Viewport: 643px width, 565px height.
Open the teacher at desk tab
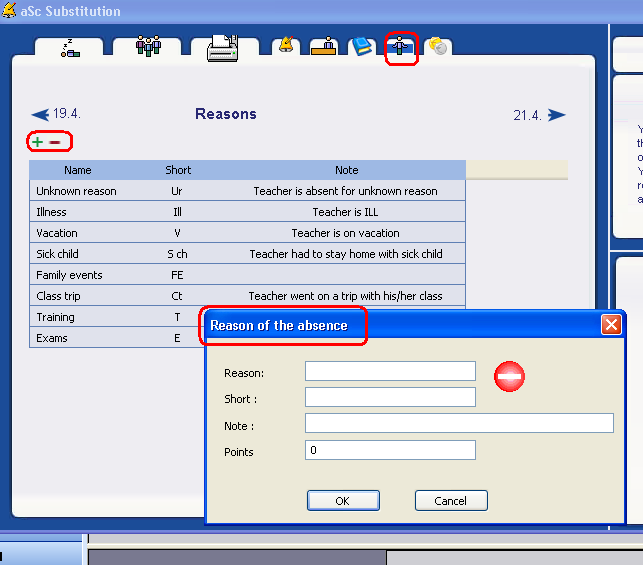[324, 46]
